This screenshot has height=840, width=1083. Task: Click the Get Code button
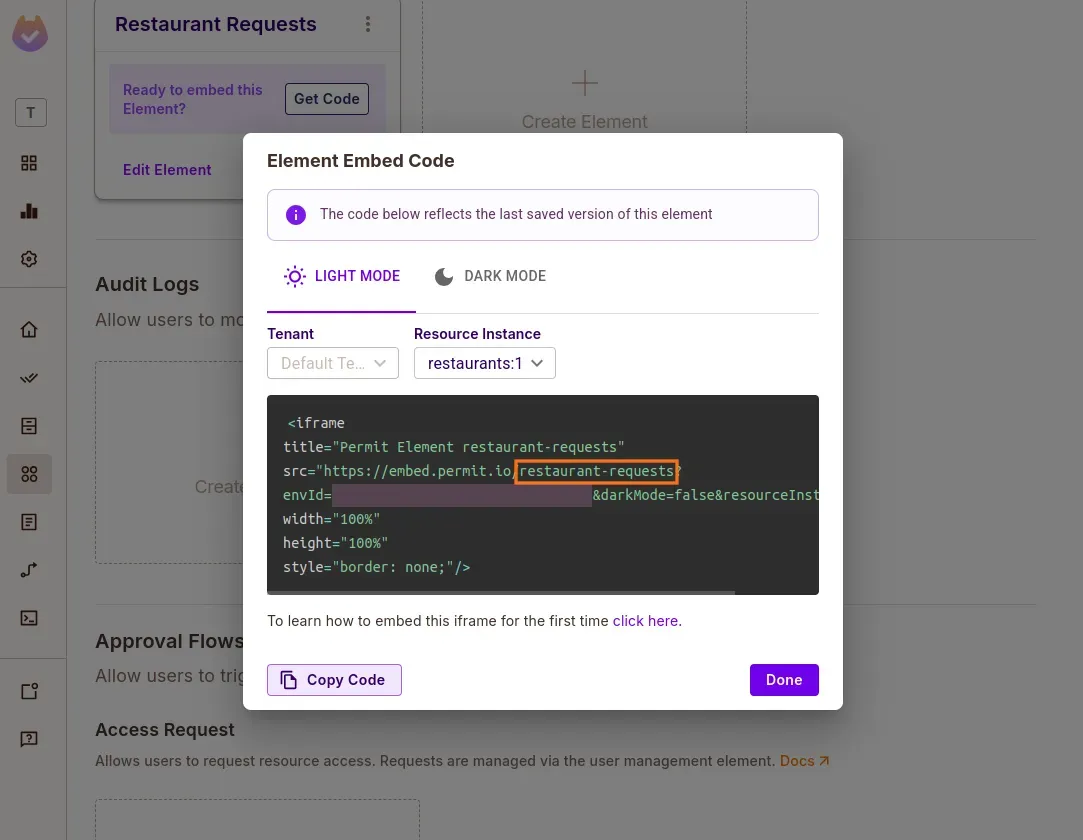(x=326, y=99)
